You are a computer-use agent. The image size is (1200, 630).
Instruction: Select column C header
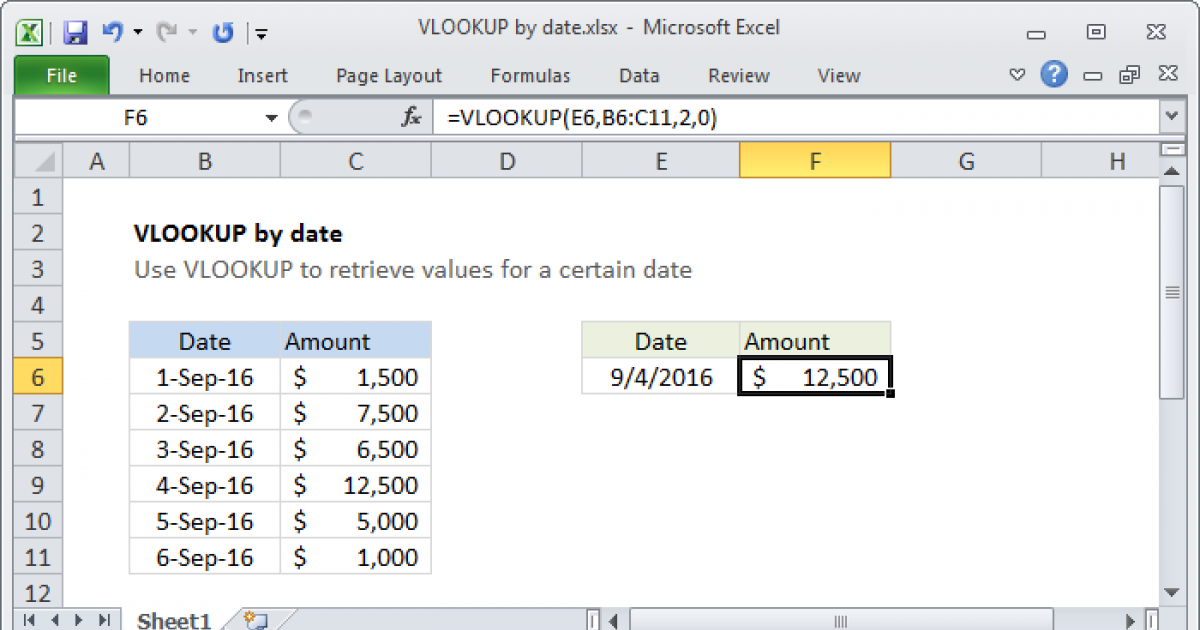point(356,161)
